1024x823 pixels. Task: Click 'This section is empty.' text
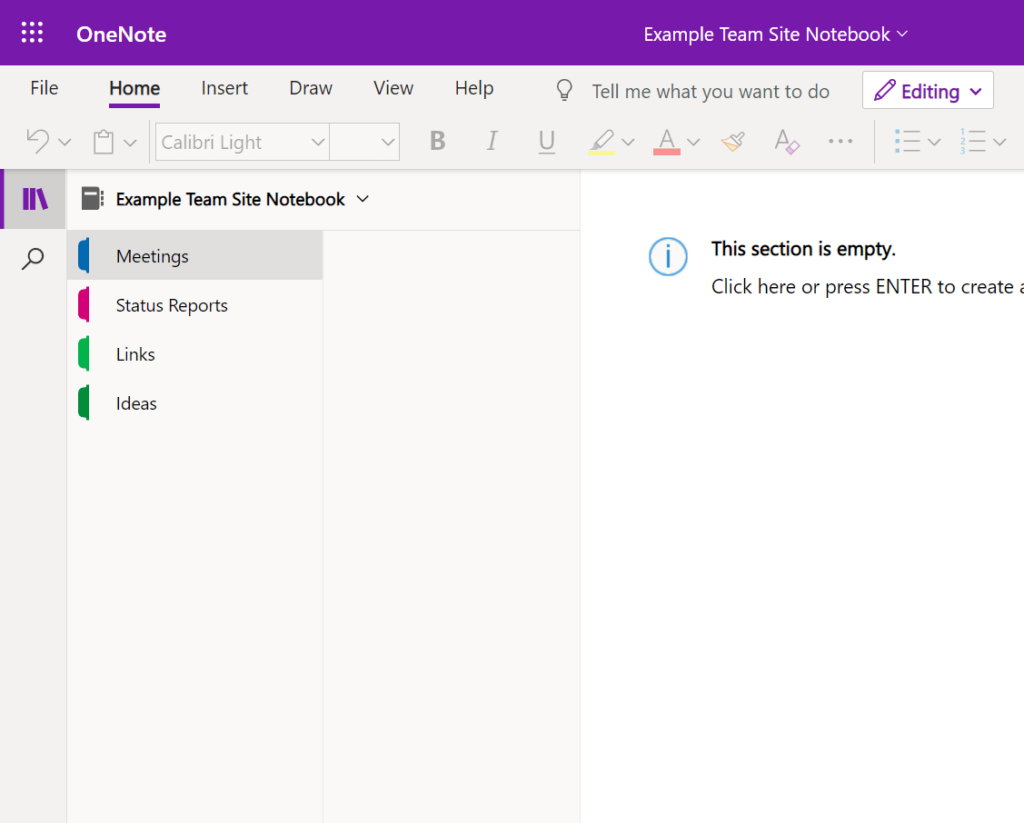click(803, 249)
